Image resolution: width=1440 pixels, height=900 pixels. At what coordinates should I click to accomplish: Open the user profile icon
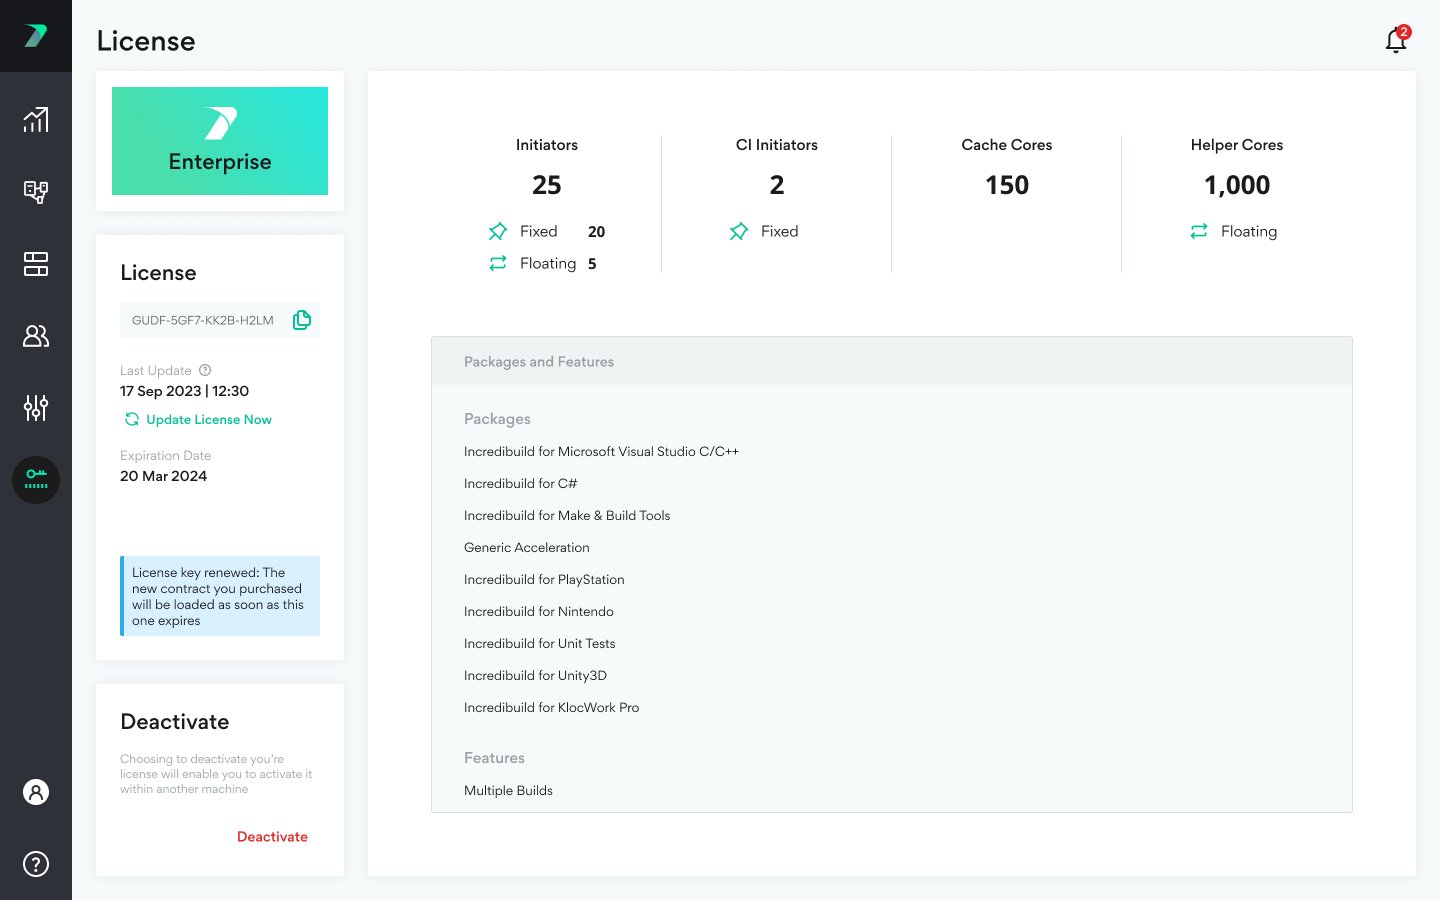[x=36, y=792]
